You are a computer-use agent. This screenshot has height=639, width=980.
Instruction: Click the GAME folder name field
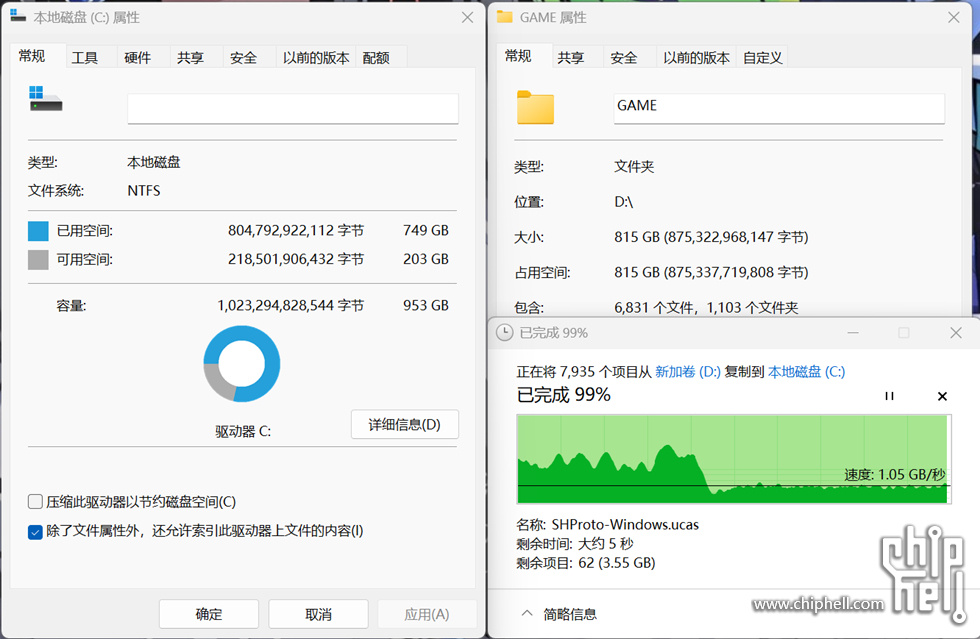779,108
